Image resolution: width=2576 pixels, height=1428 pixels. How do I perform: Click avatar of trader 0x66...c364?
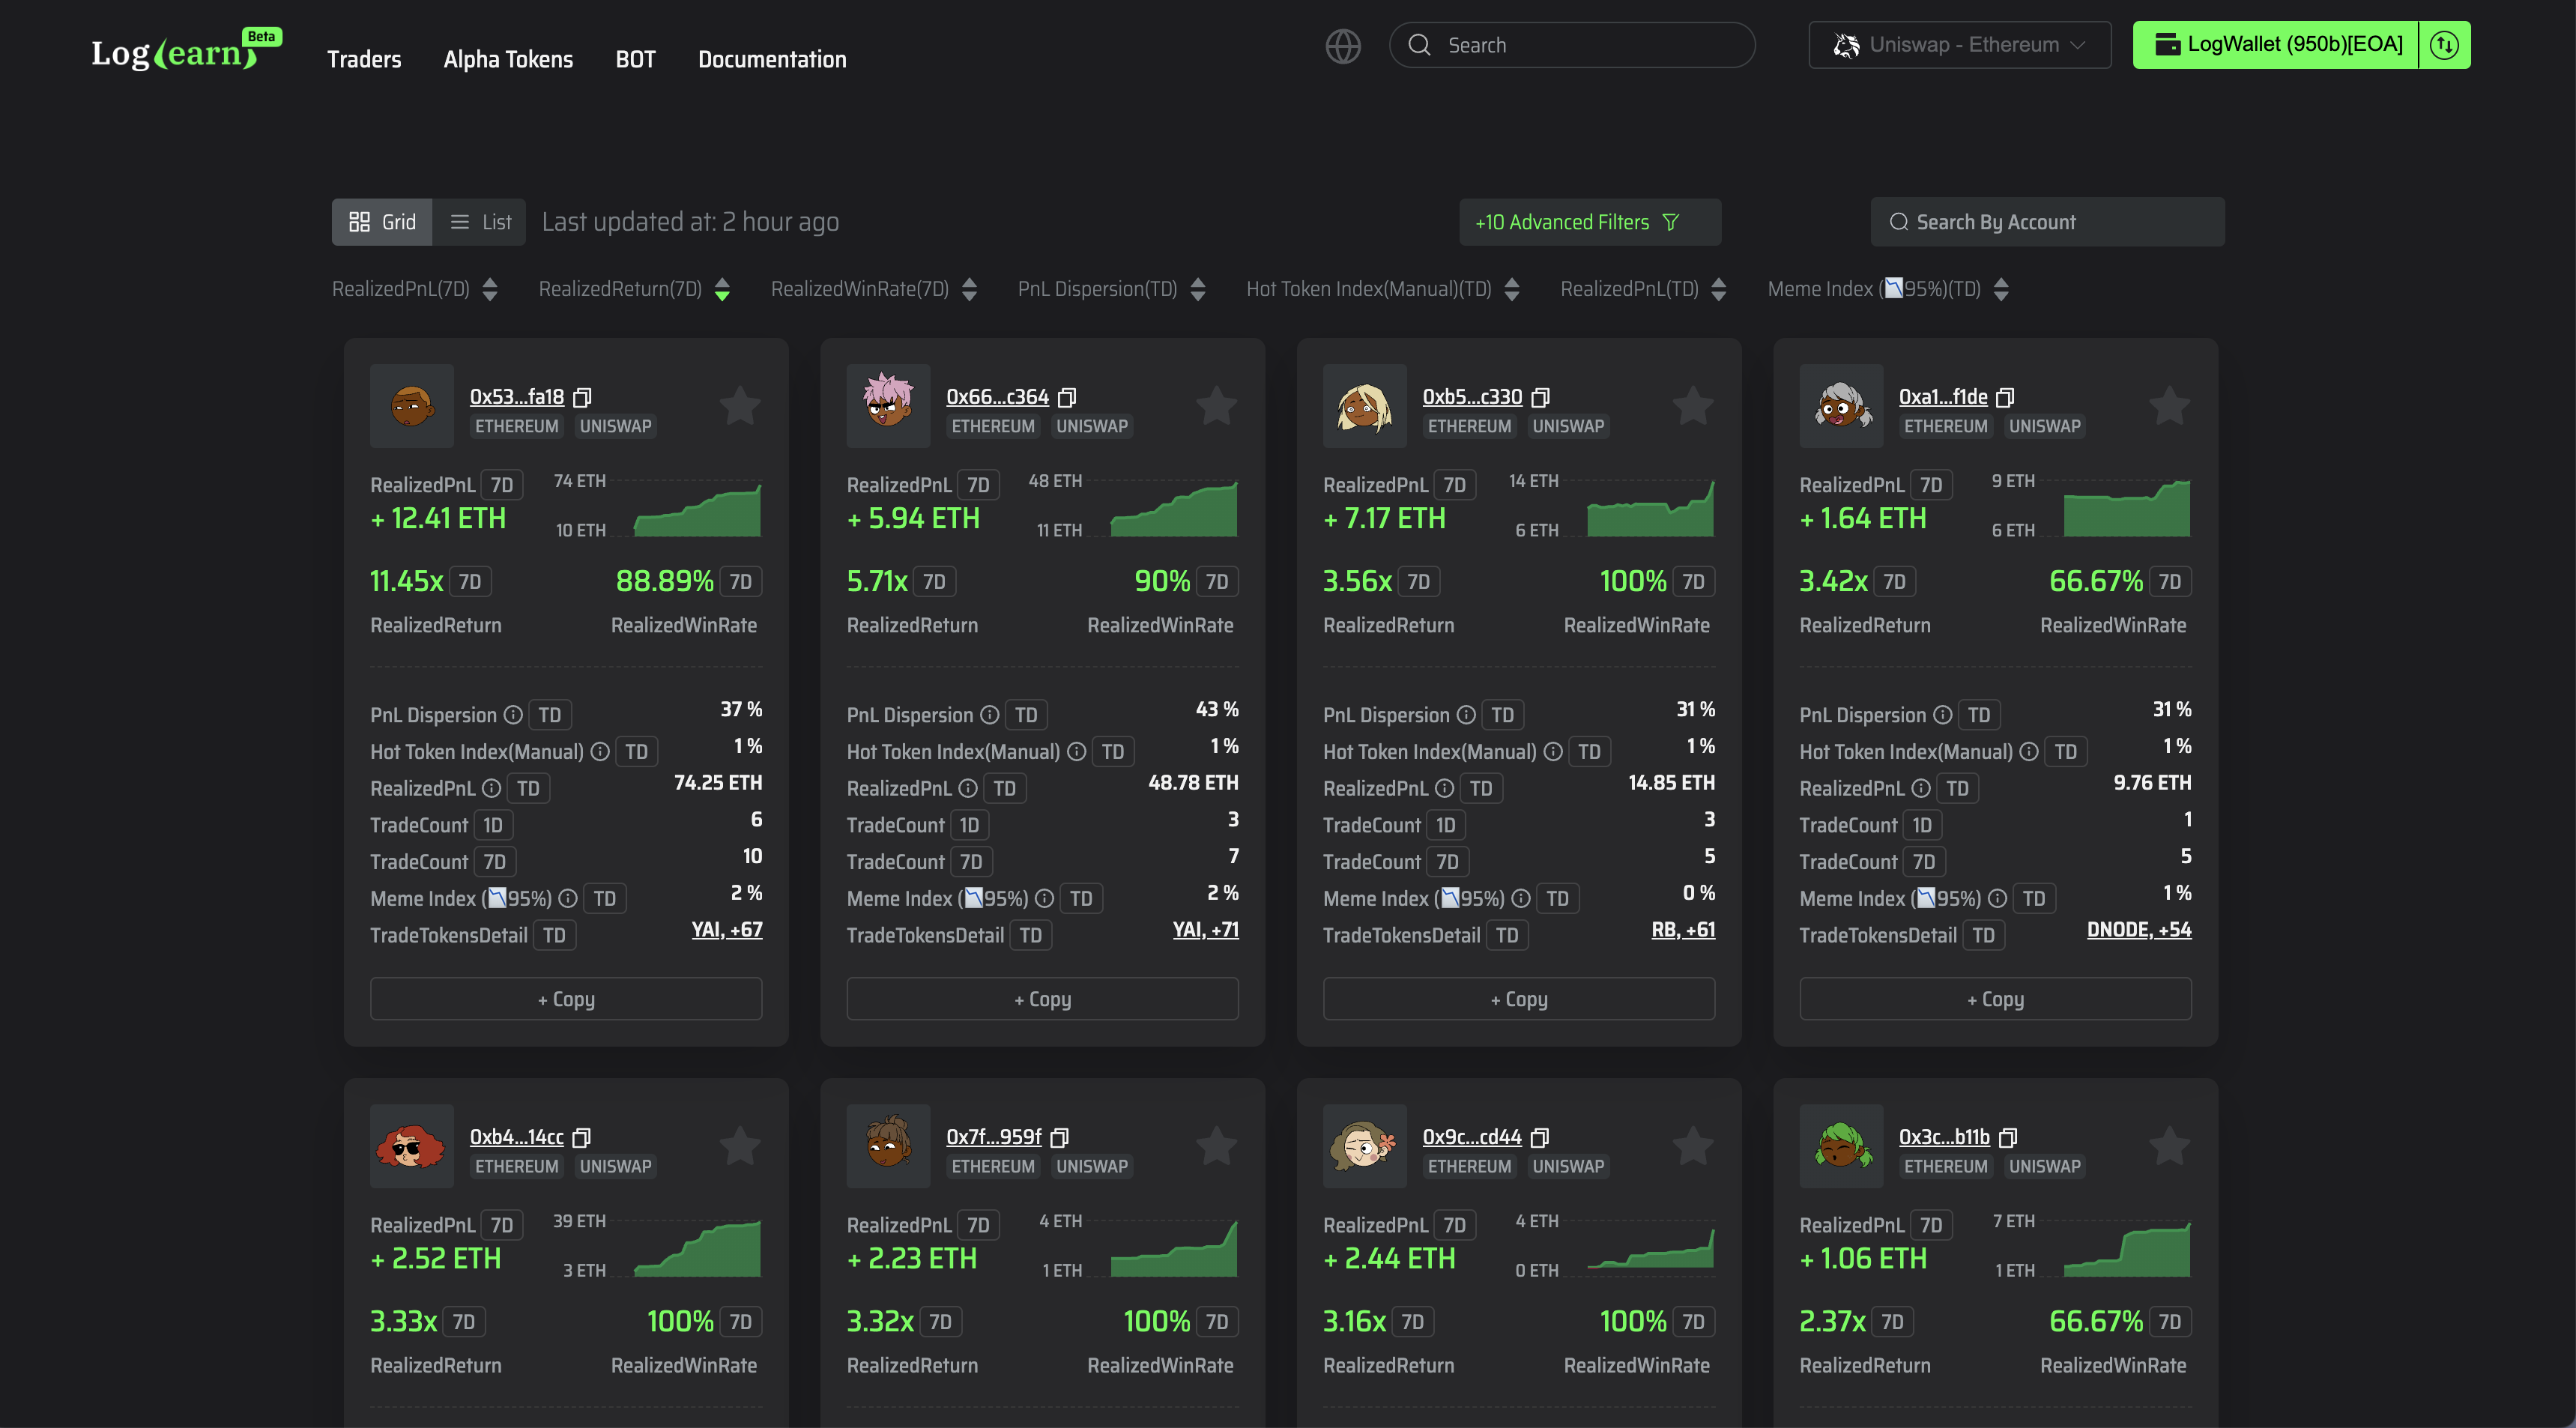tap(888, 406)
